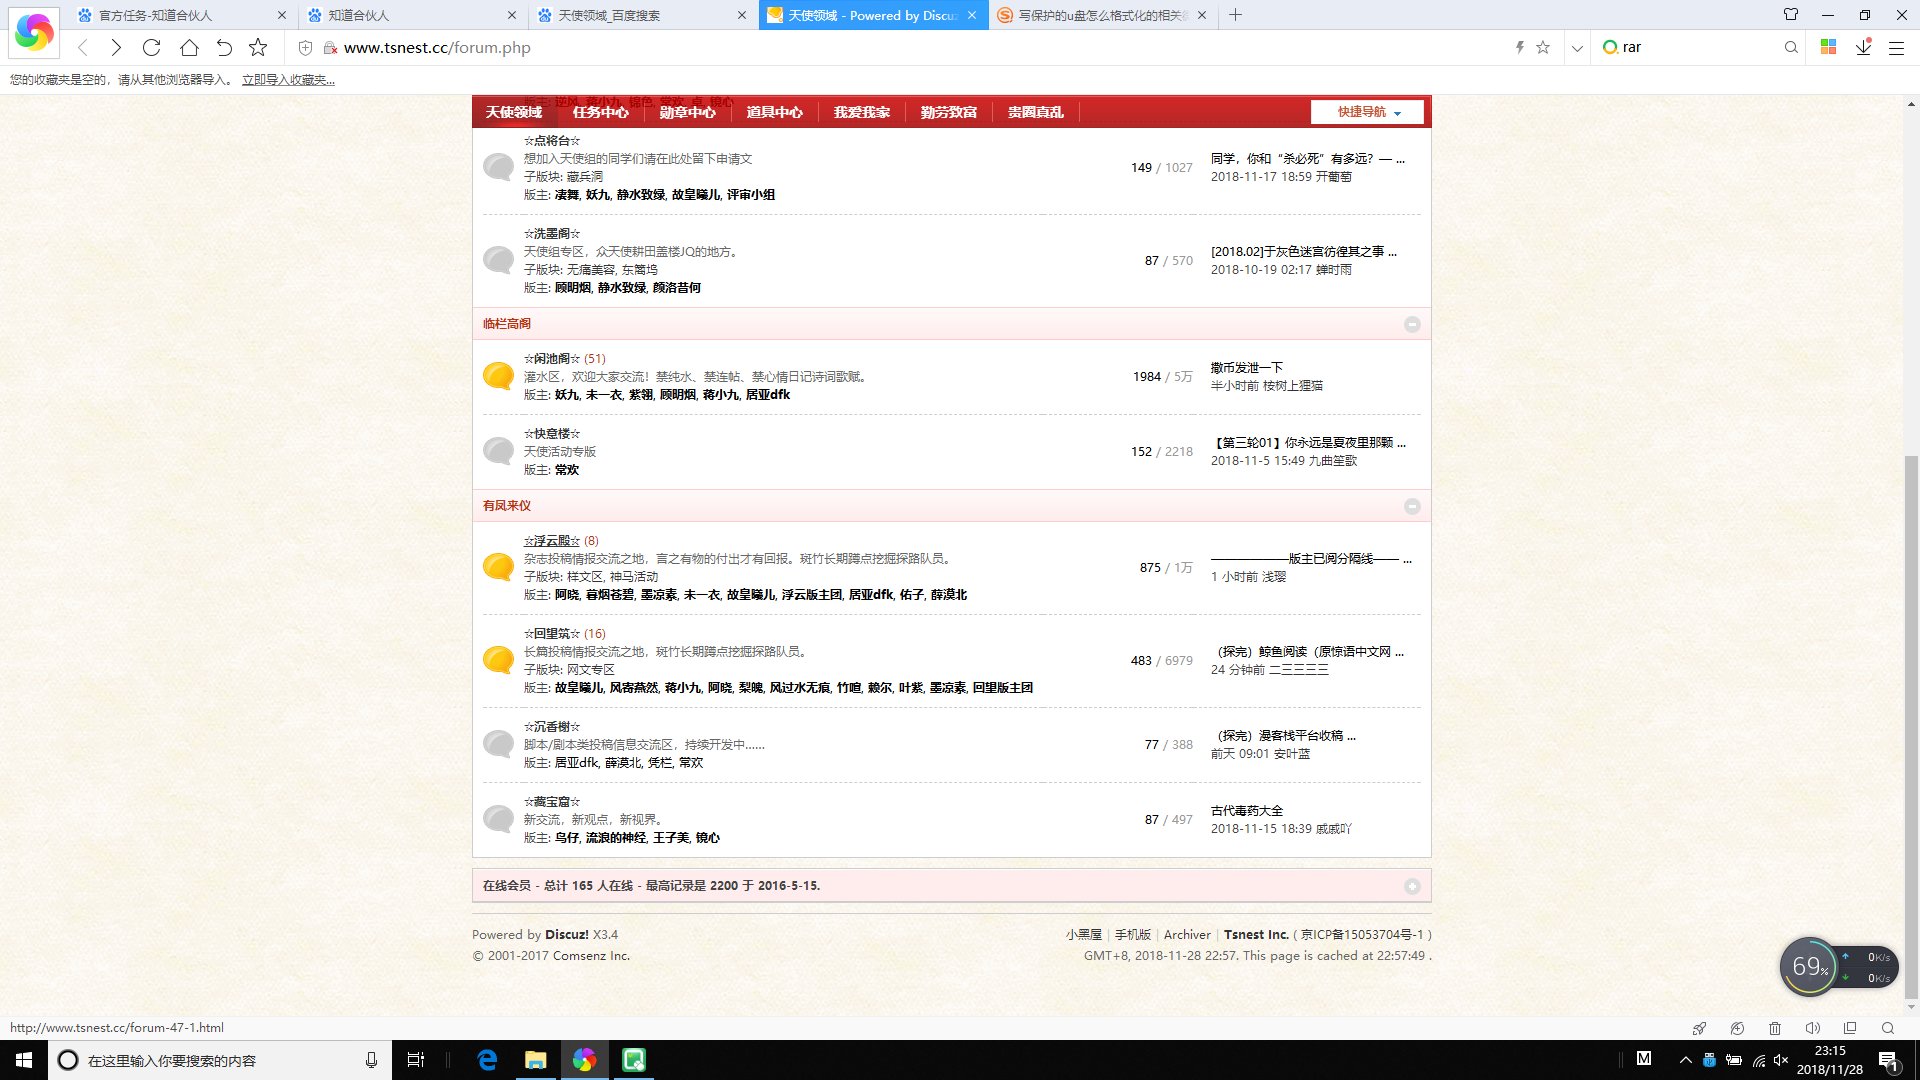Viewport: 1920px width, 1080px height.
Task: Click the magnifier search icon in rar box
Action: pyautogui.click(x=1790, y=47)
